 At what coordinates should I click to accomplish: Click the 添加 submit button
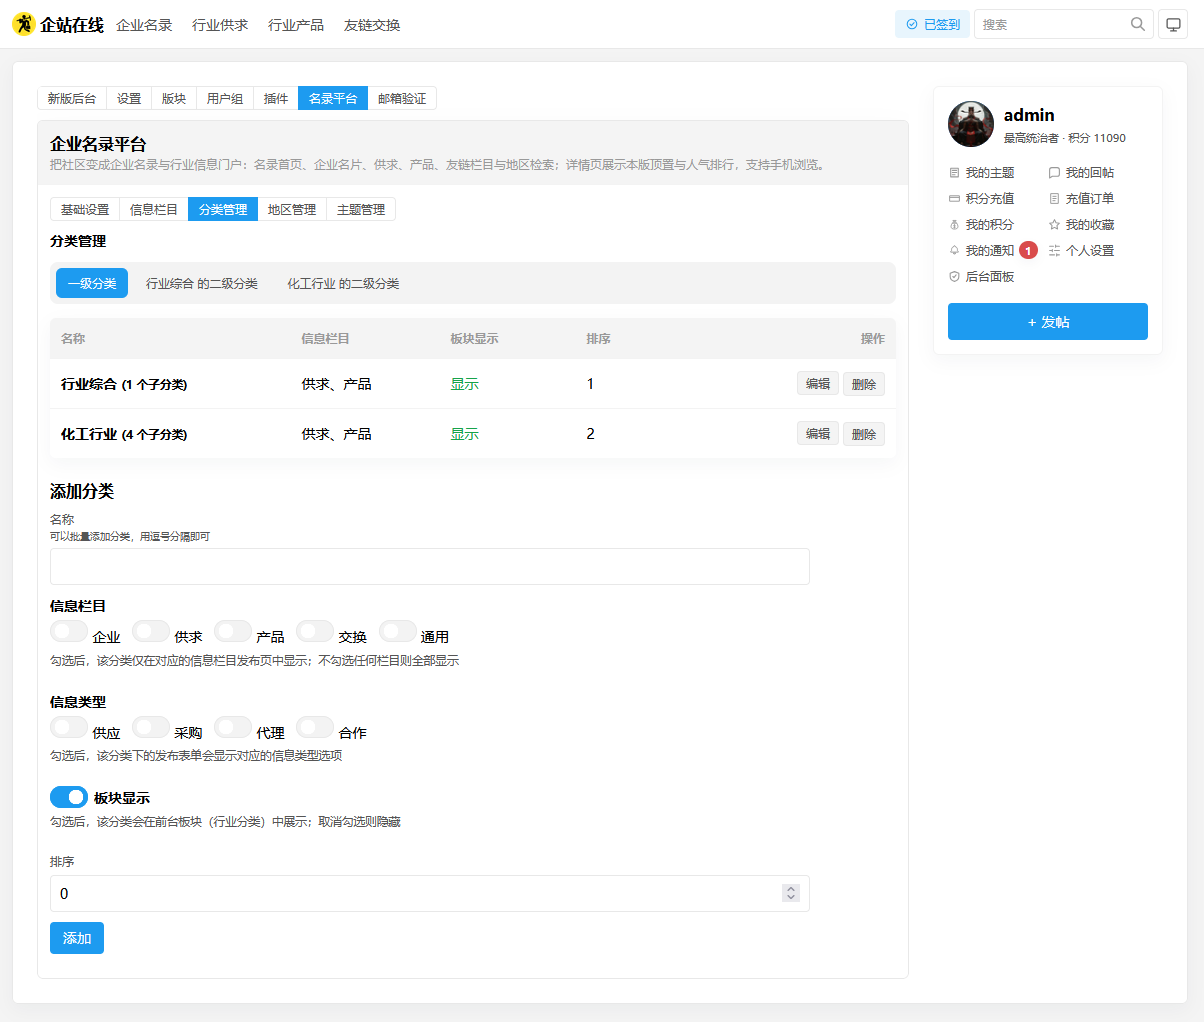pos(77,938)
